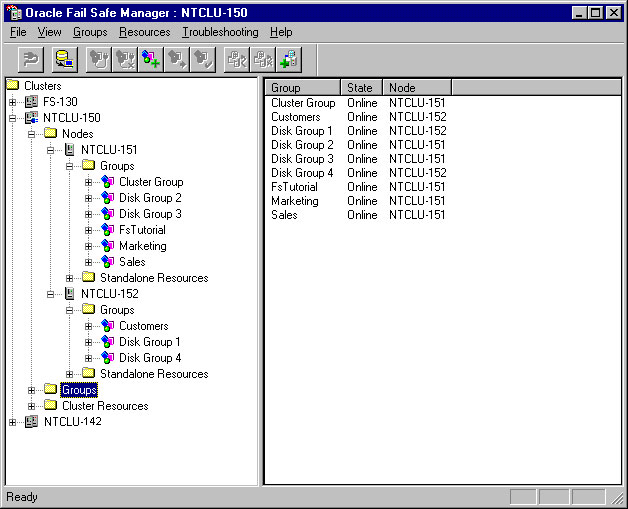Screen dimensions: 628x509
Task: Click NTCLU-152 node cell for Customers
Action: pos(418,117)
